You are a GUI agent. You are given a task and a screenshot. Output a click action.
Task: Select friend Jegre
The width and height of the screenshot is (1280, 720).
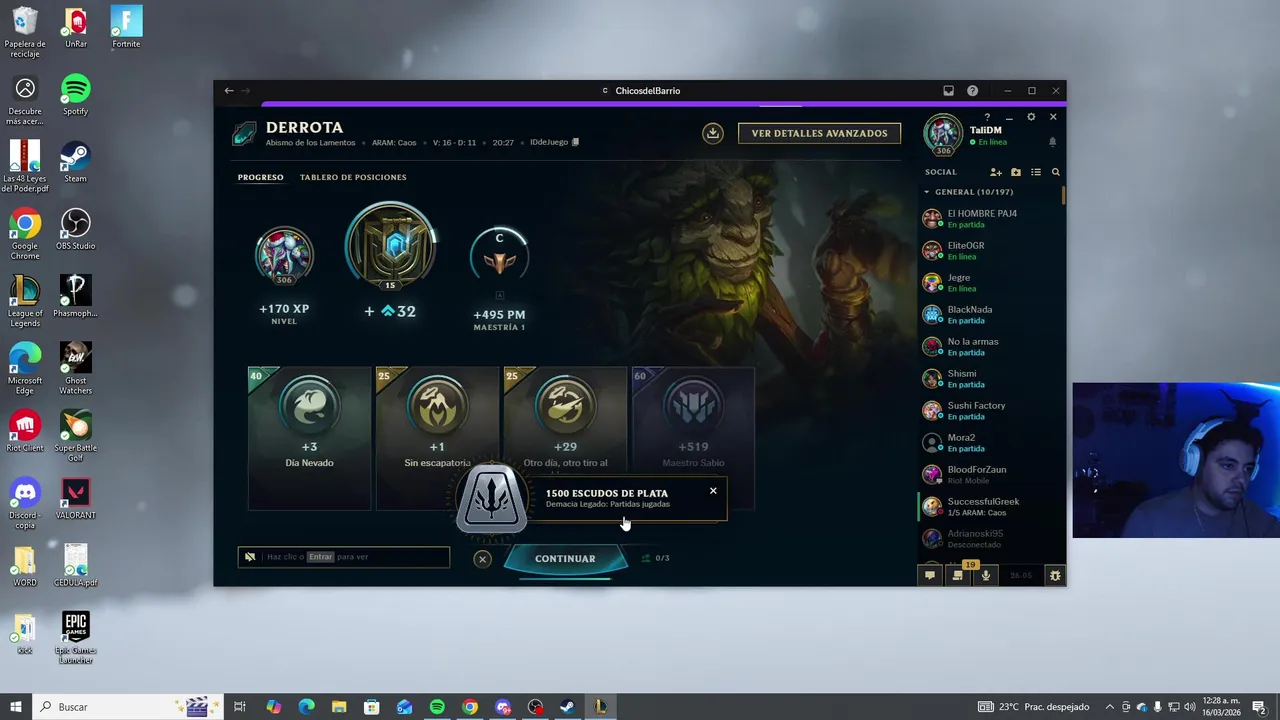click(990, 282)
